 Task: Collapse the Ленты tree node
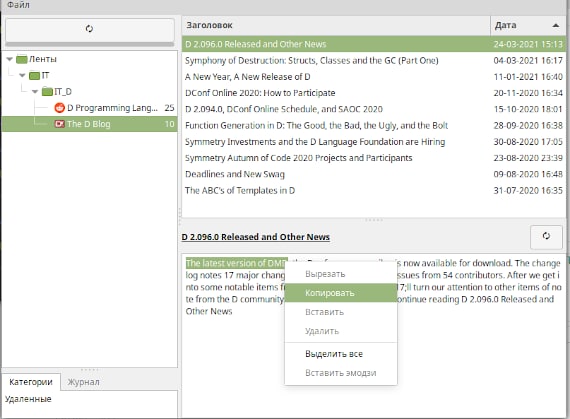click(10, 59)
